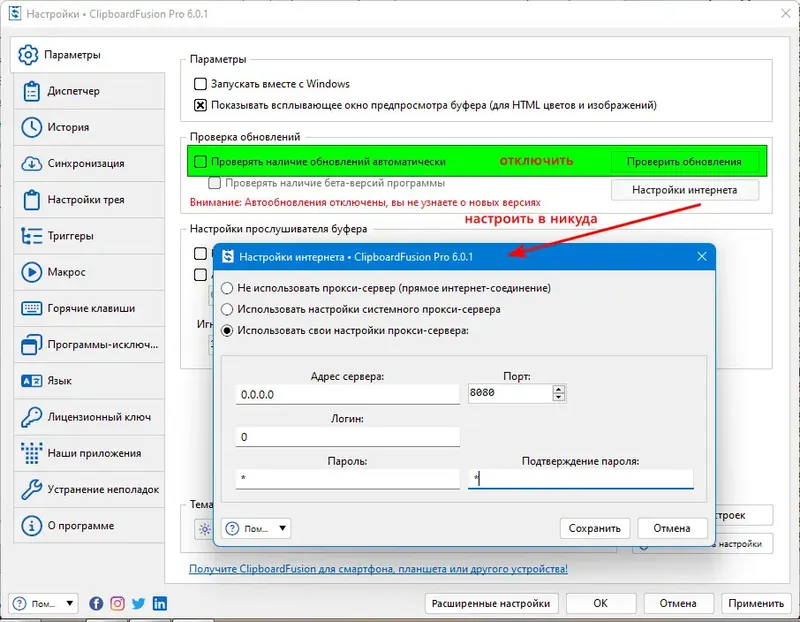The image size is (800, 622).
Task: Uncheck the buffer preview popup checkbox
Action: click(x=201, y=105)
